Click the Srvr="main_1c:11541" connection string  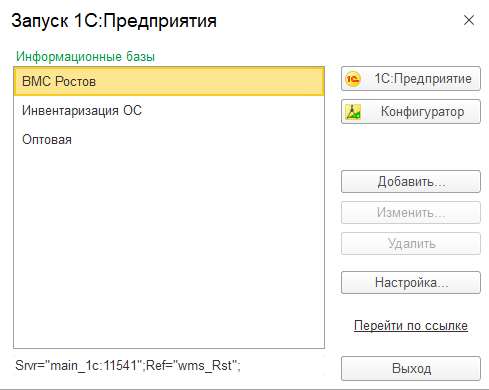tap(128, 366)
